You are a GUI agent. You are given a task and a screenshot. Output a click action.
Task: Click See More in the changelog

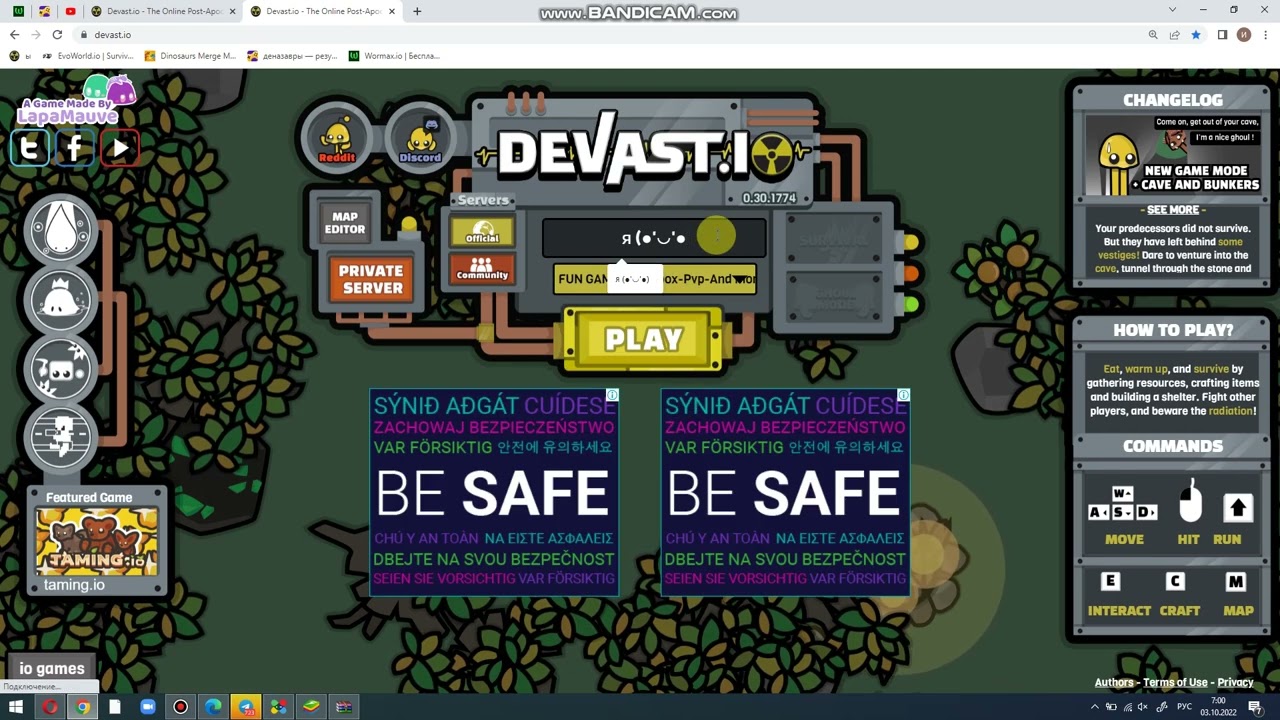click(x=1173, y=210)
